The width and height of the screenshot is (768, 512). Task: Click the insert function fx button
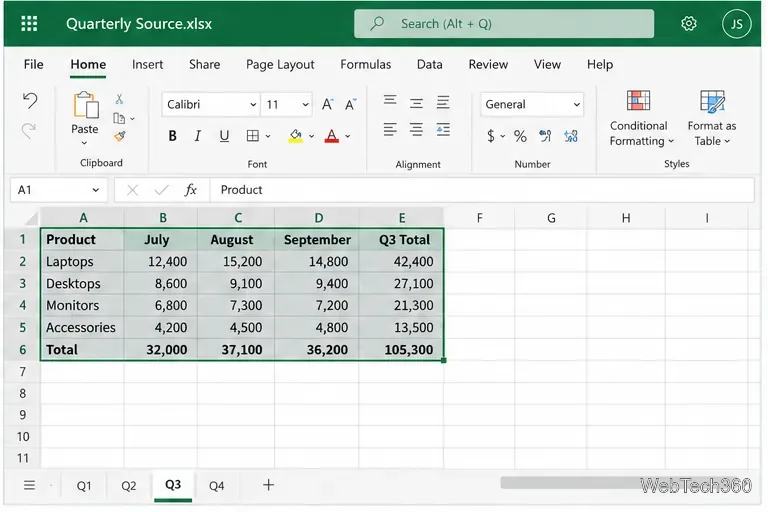(x=191, y=190)
